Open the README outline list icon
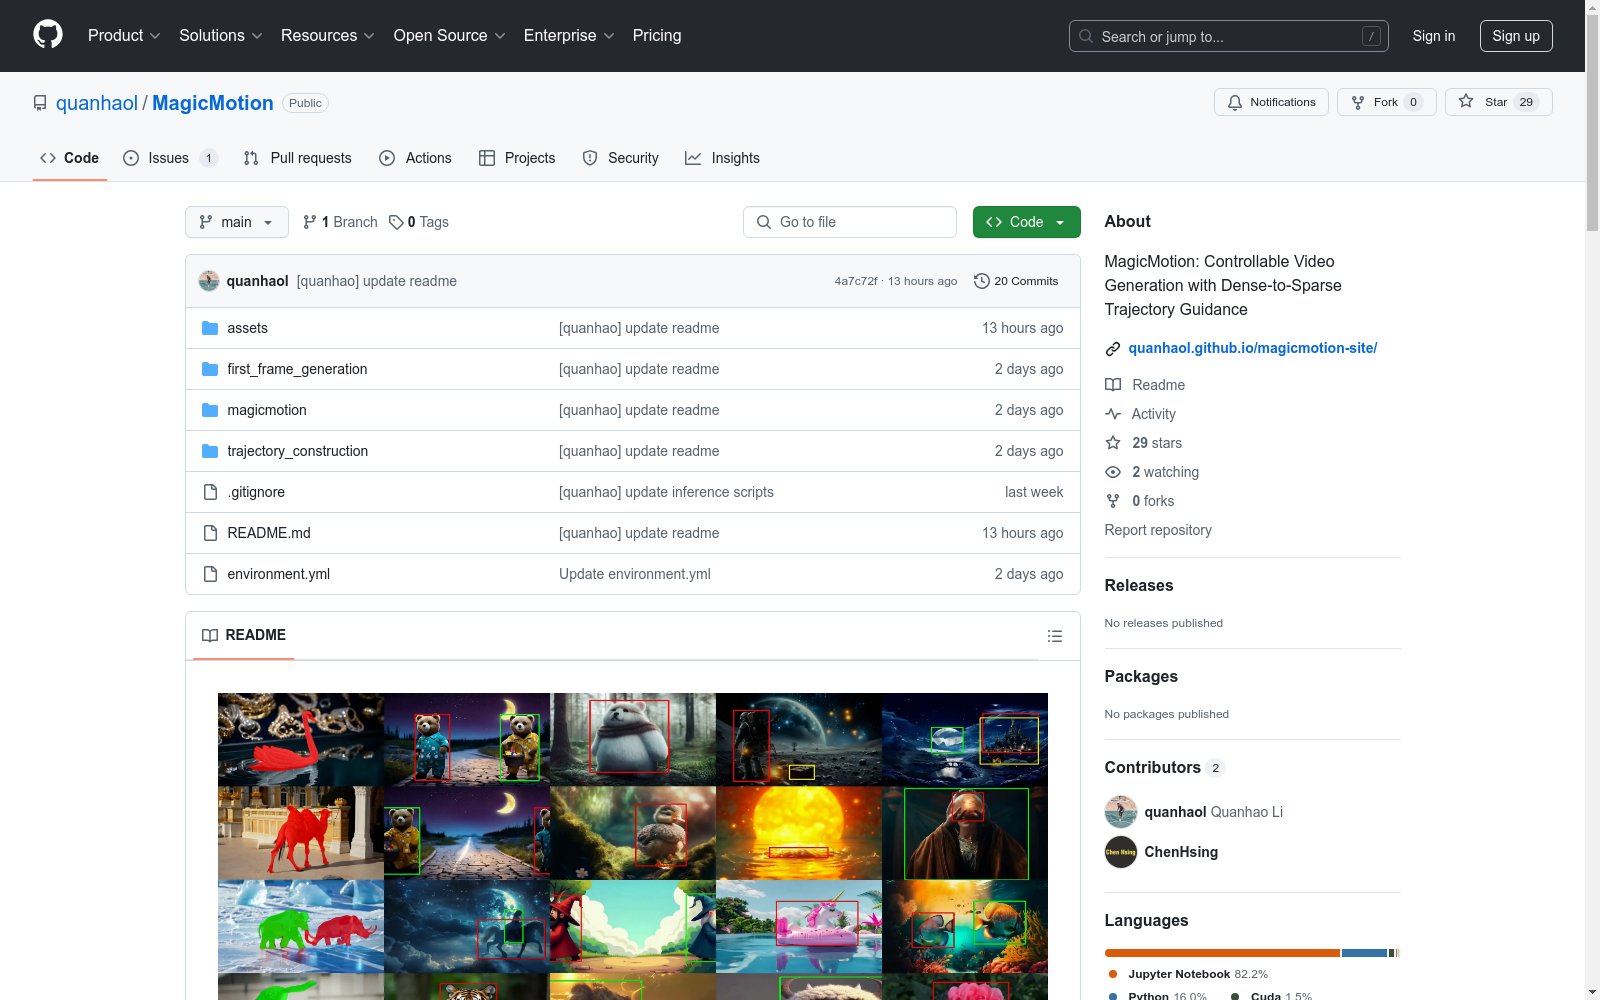 [x=1054, y=636]
